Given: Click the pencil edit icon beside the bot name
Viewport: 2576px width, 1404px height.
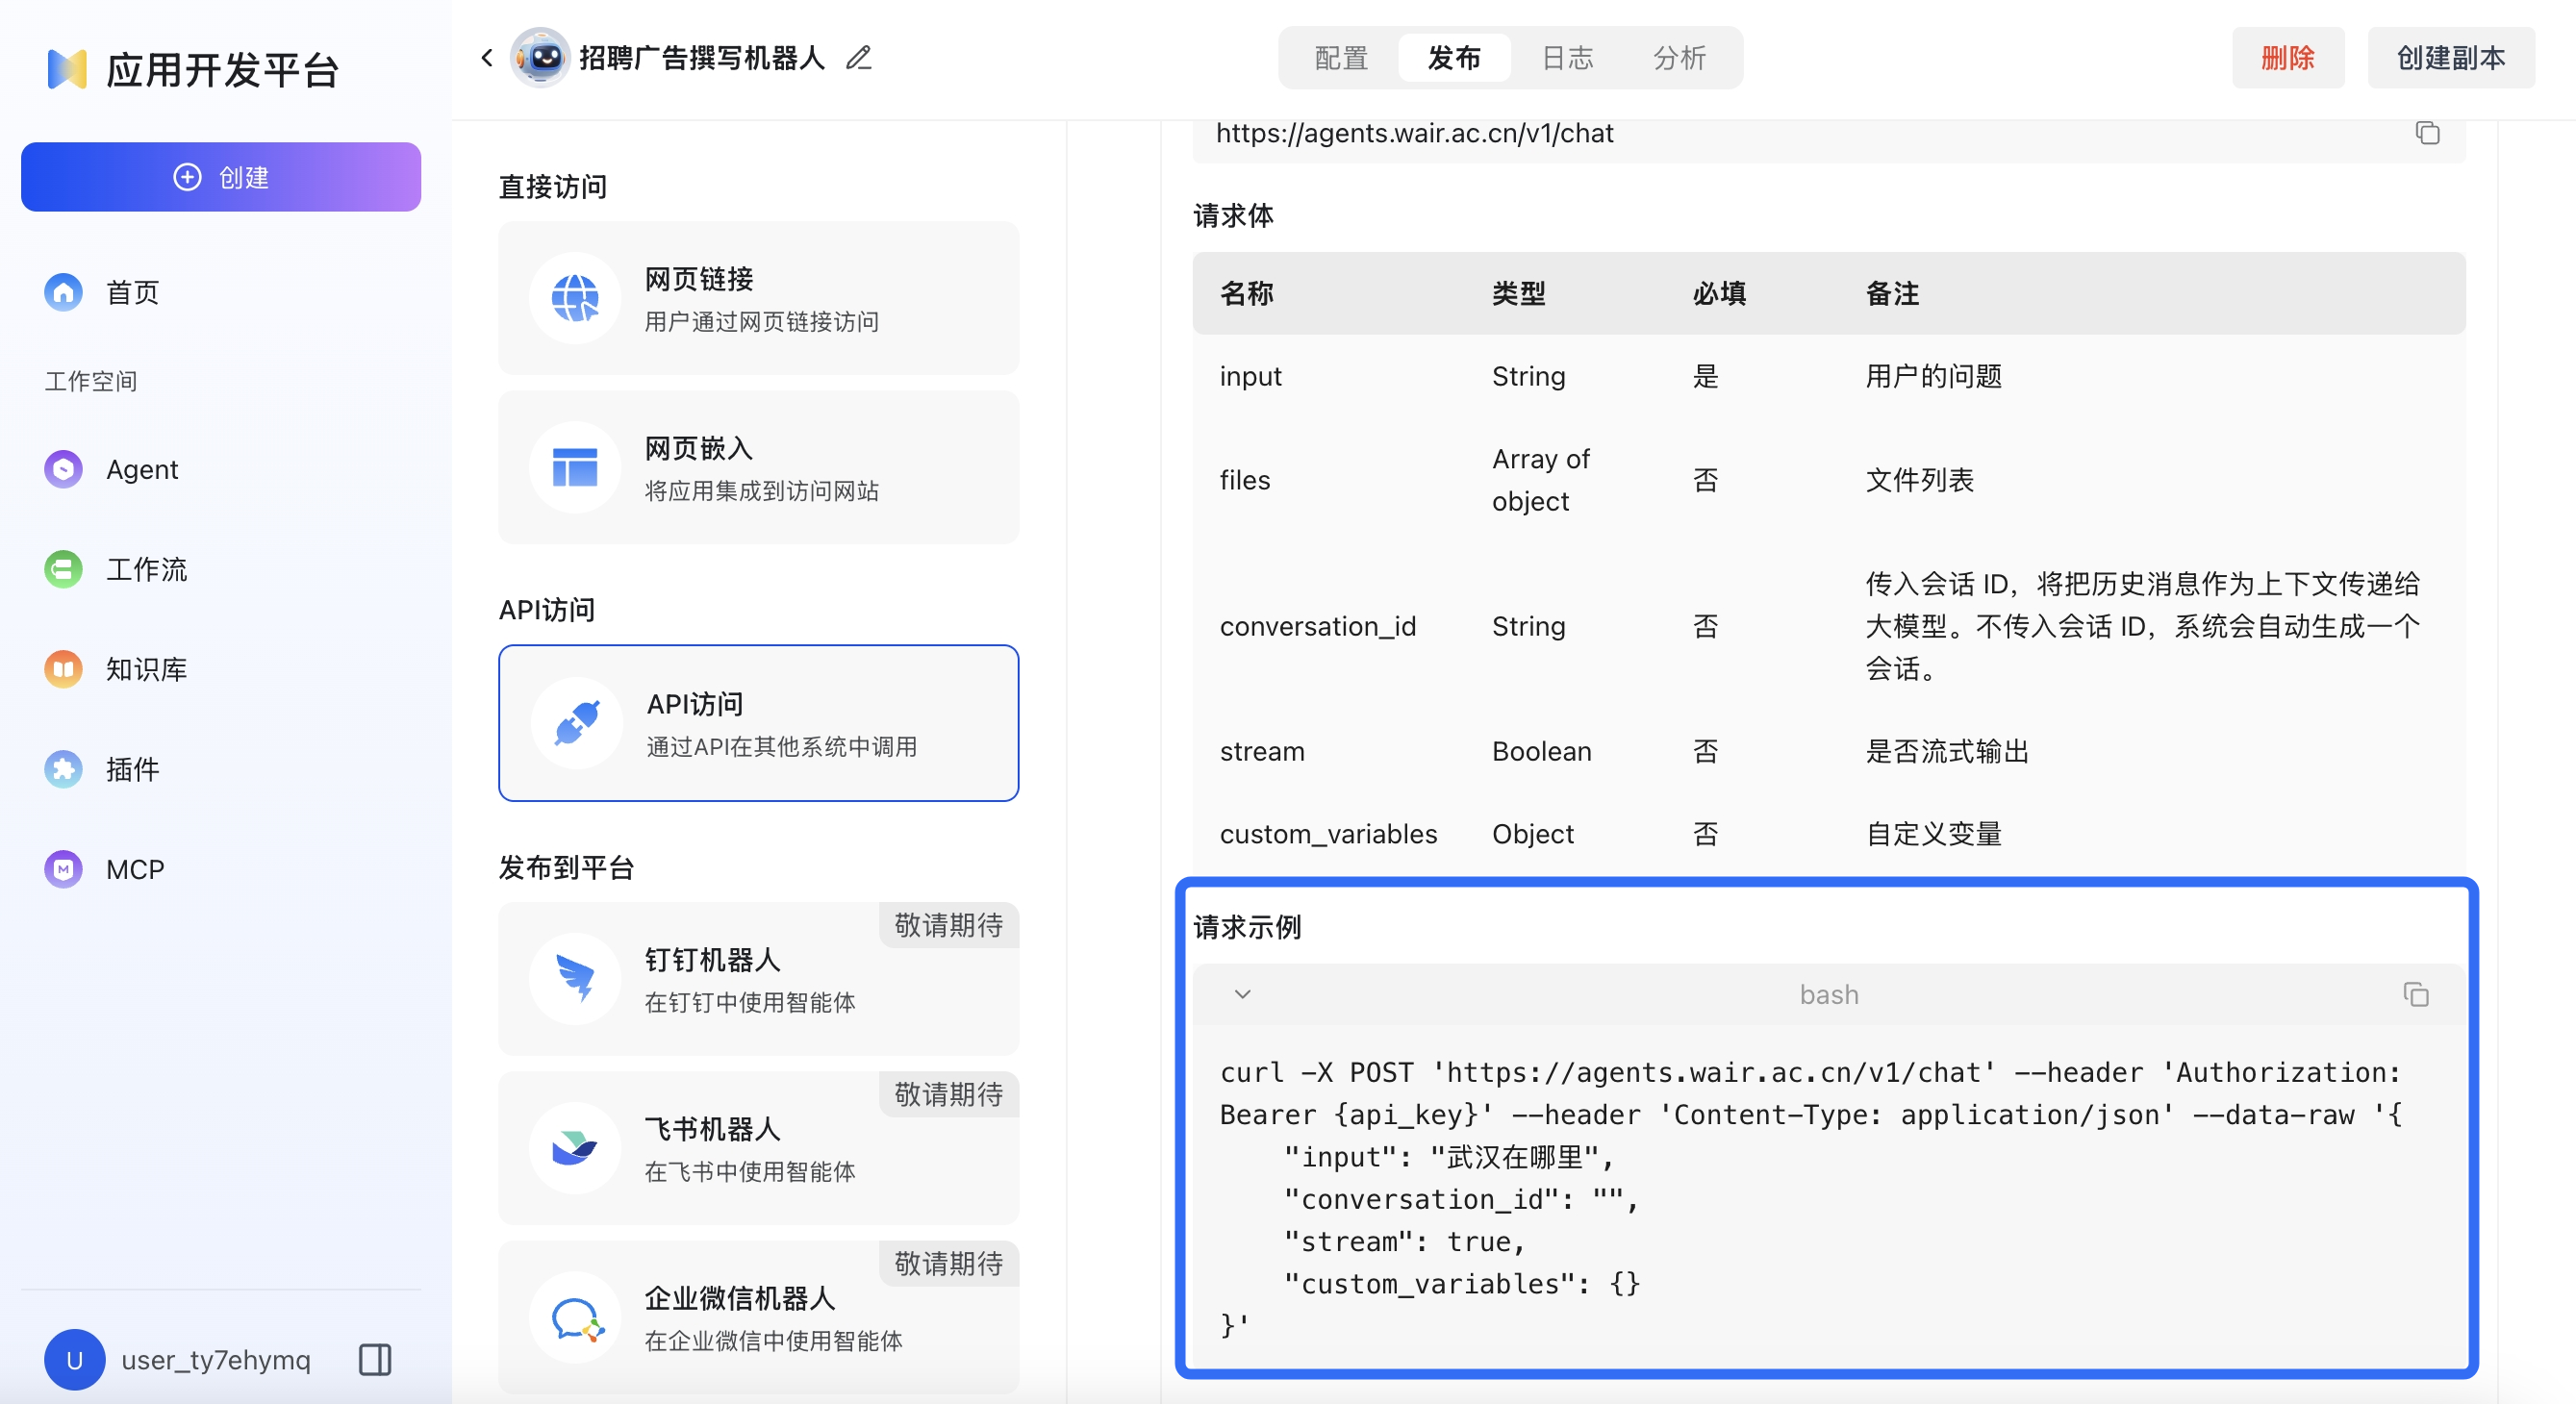Looking at the screenshot, I should click(x=858, y=58).
